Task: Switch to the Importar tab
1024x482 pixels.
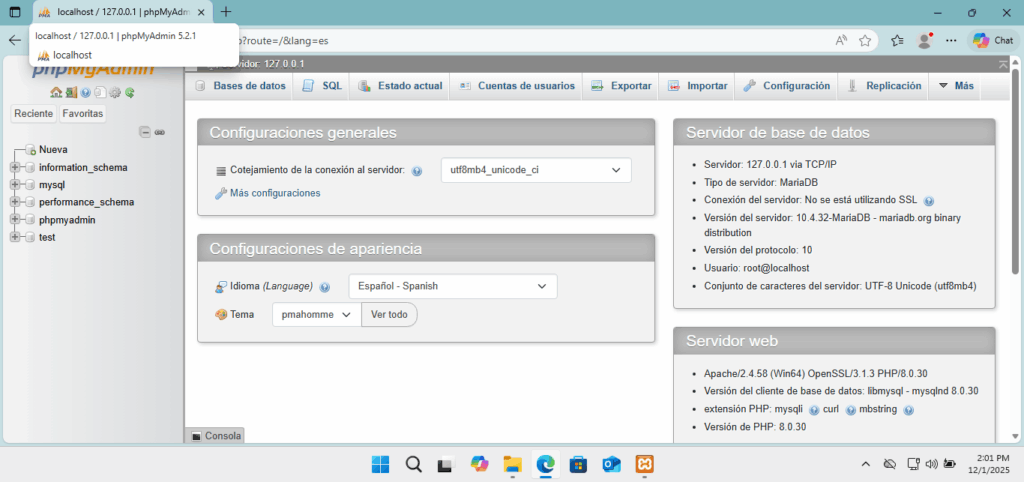Action: [697, 86]
